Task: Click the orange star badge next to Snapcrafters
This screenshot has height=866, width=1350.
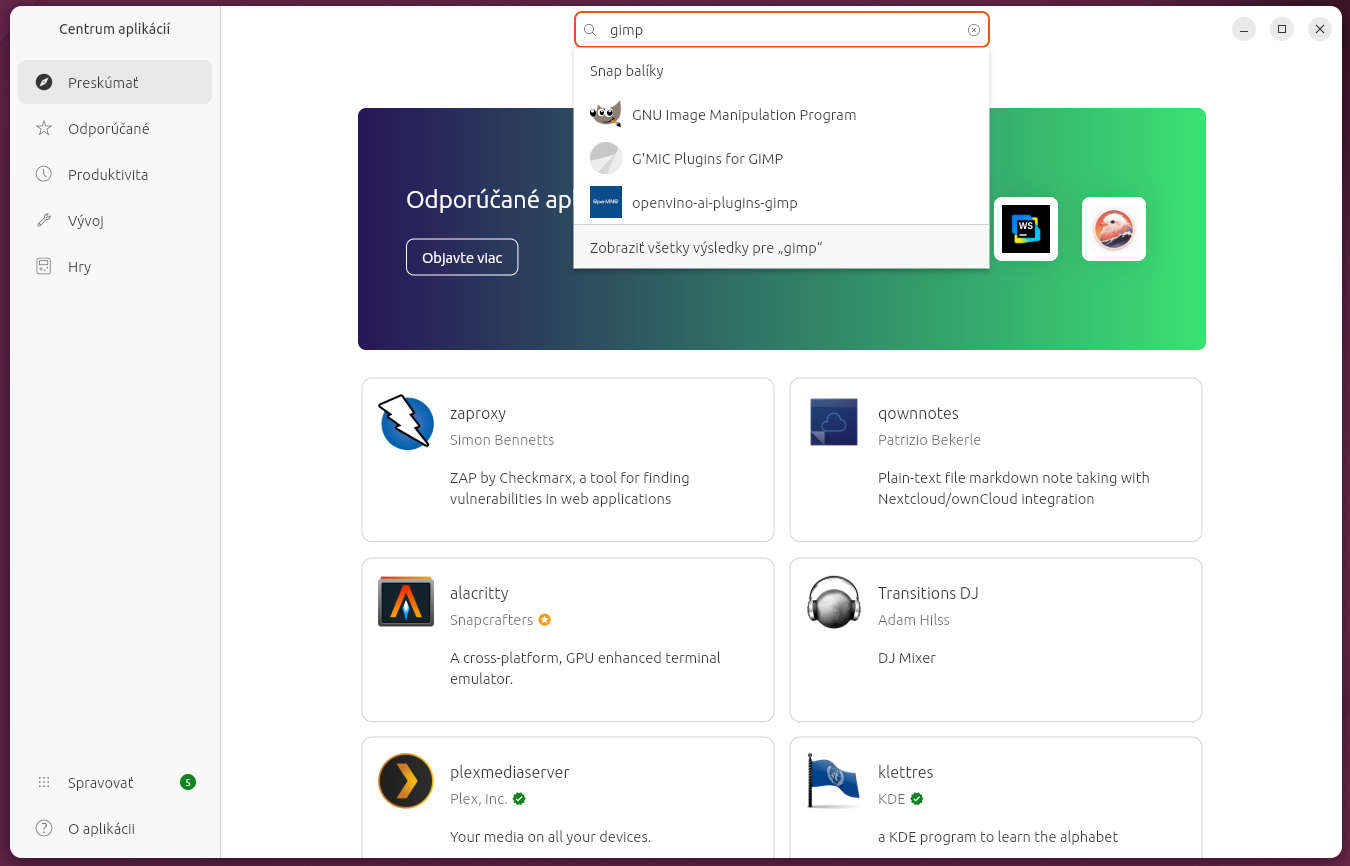Action: [544, 620]
